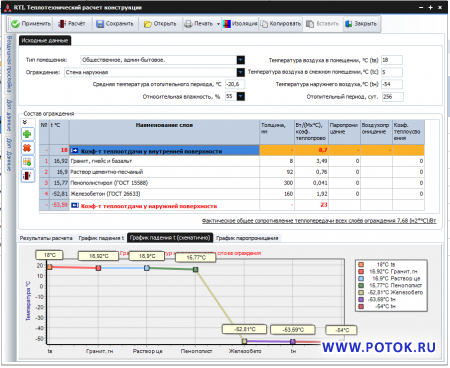The image size is (450, 368).
Task: Click orange tв legend swatch
Action: 361,265
